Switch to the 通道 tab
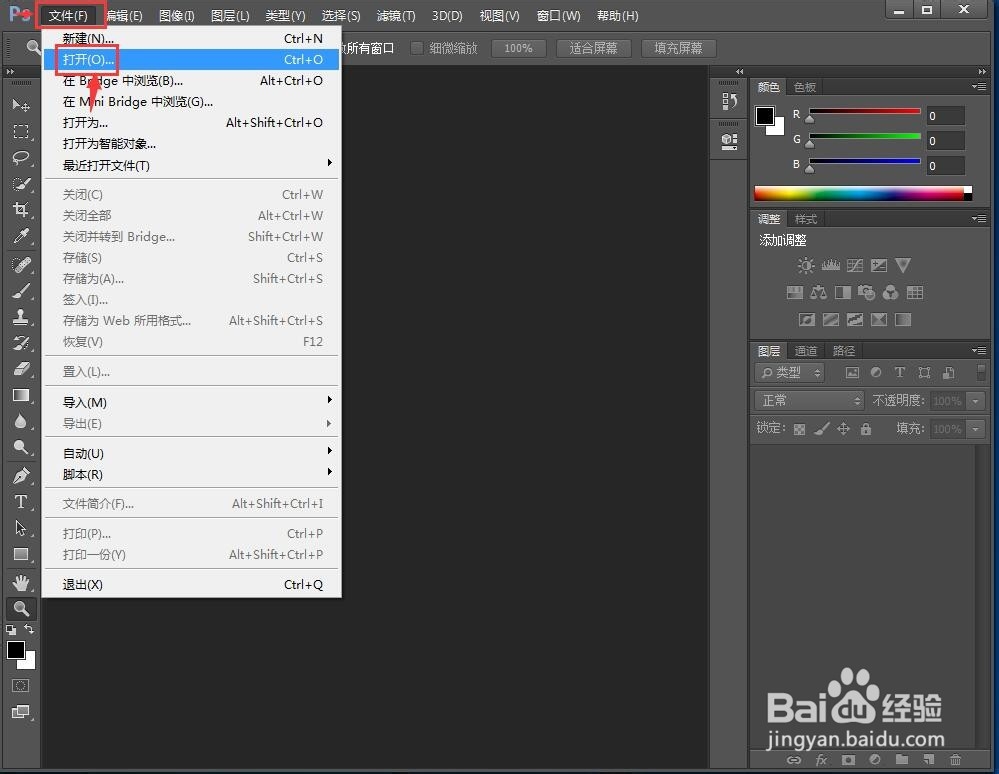The width and height of the screenshot is (999, 774). pos(805,351)
